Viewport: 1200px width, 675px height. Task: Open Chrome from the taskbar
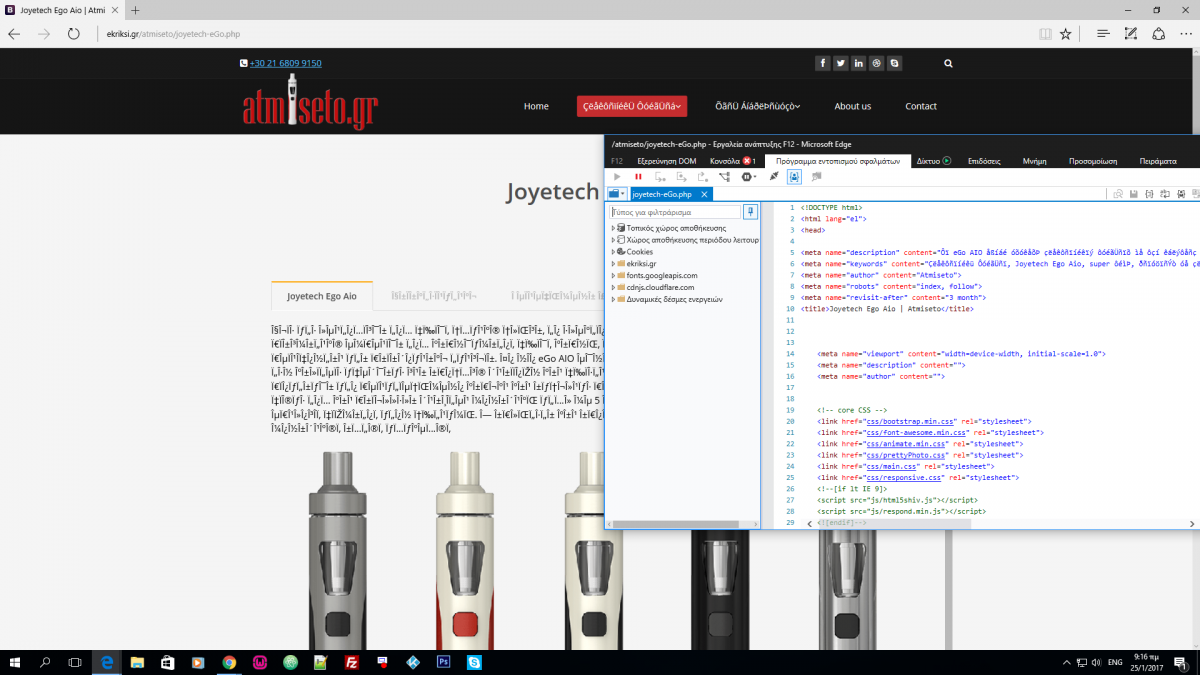[229, 662]
